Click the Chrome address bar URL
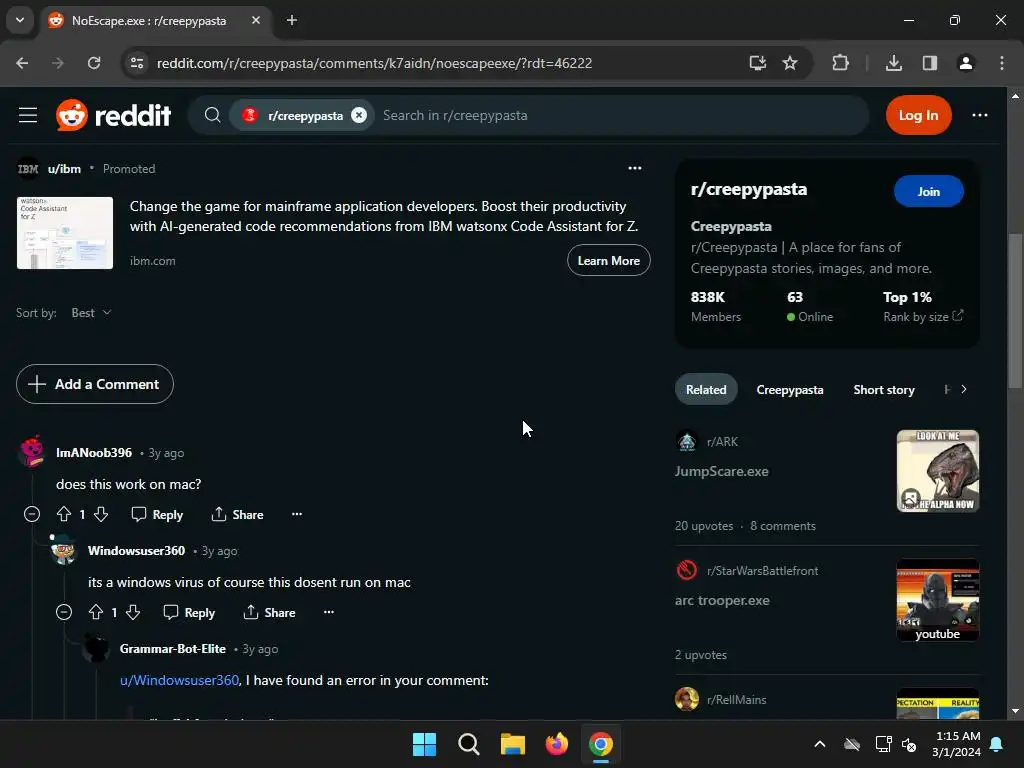This screenshot has width=1024, height=768. 374,63
